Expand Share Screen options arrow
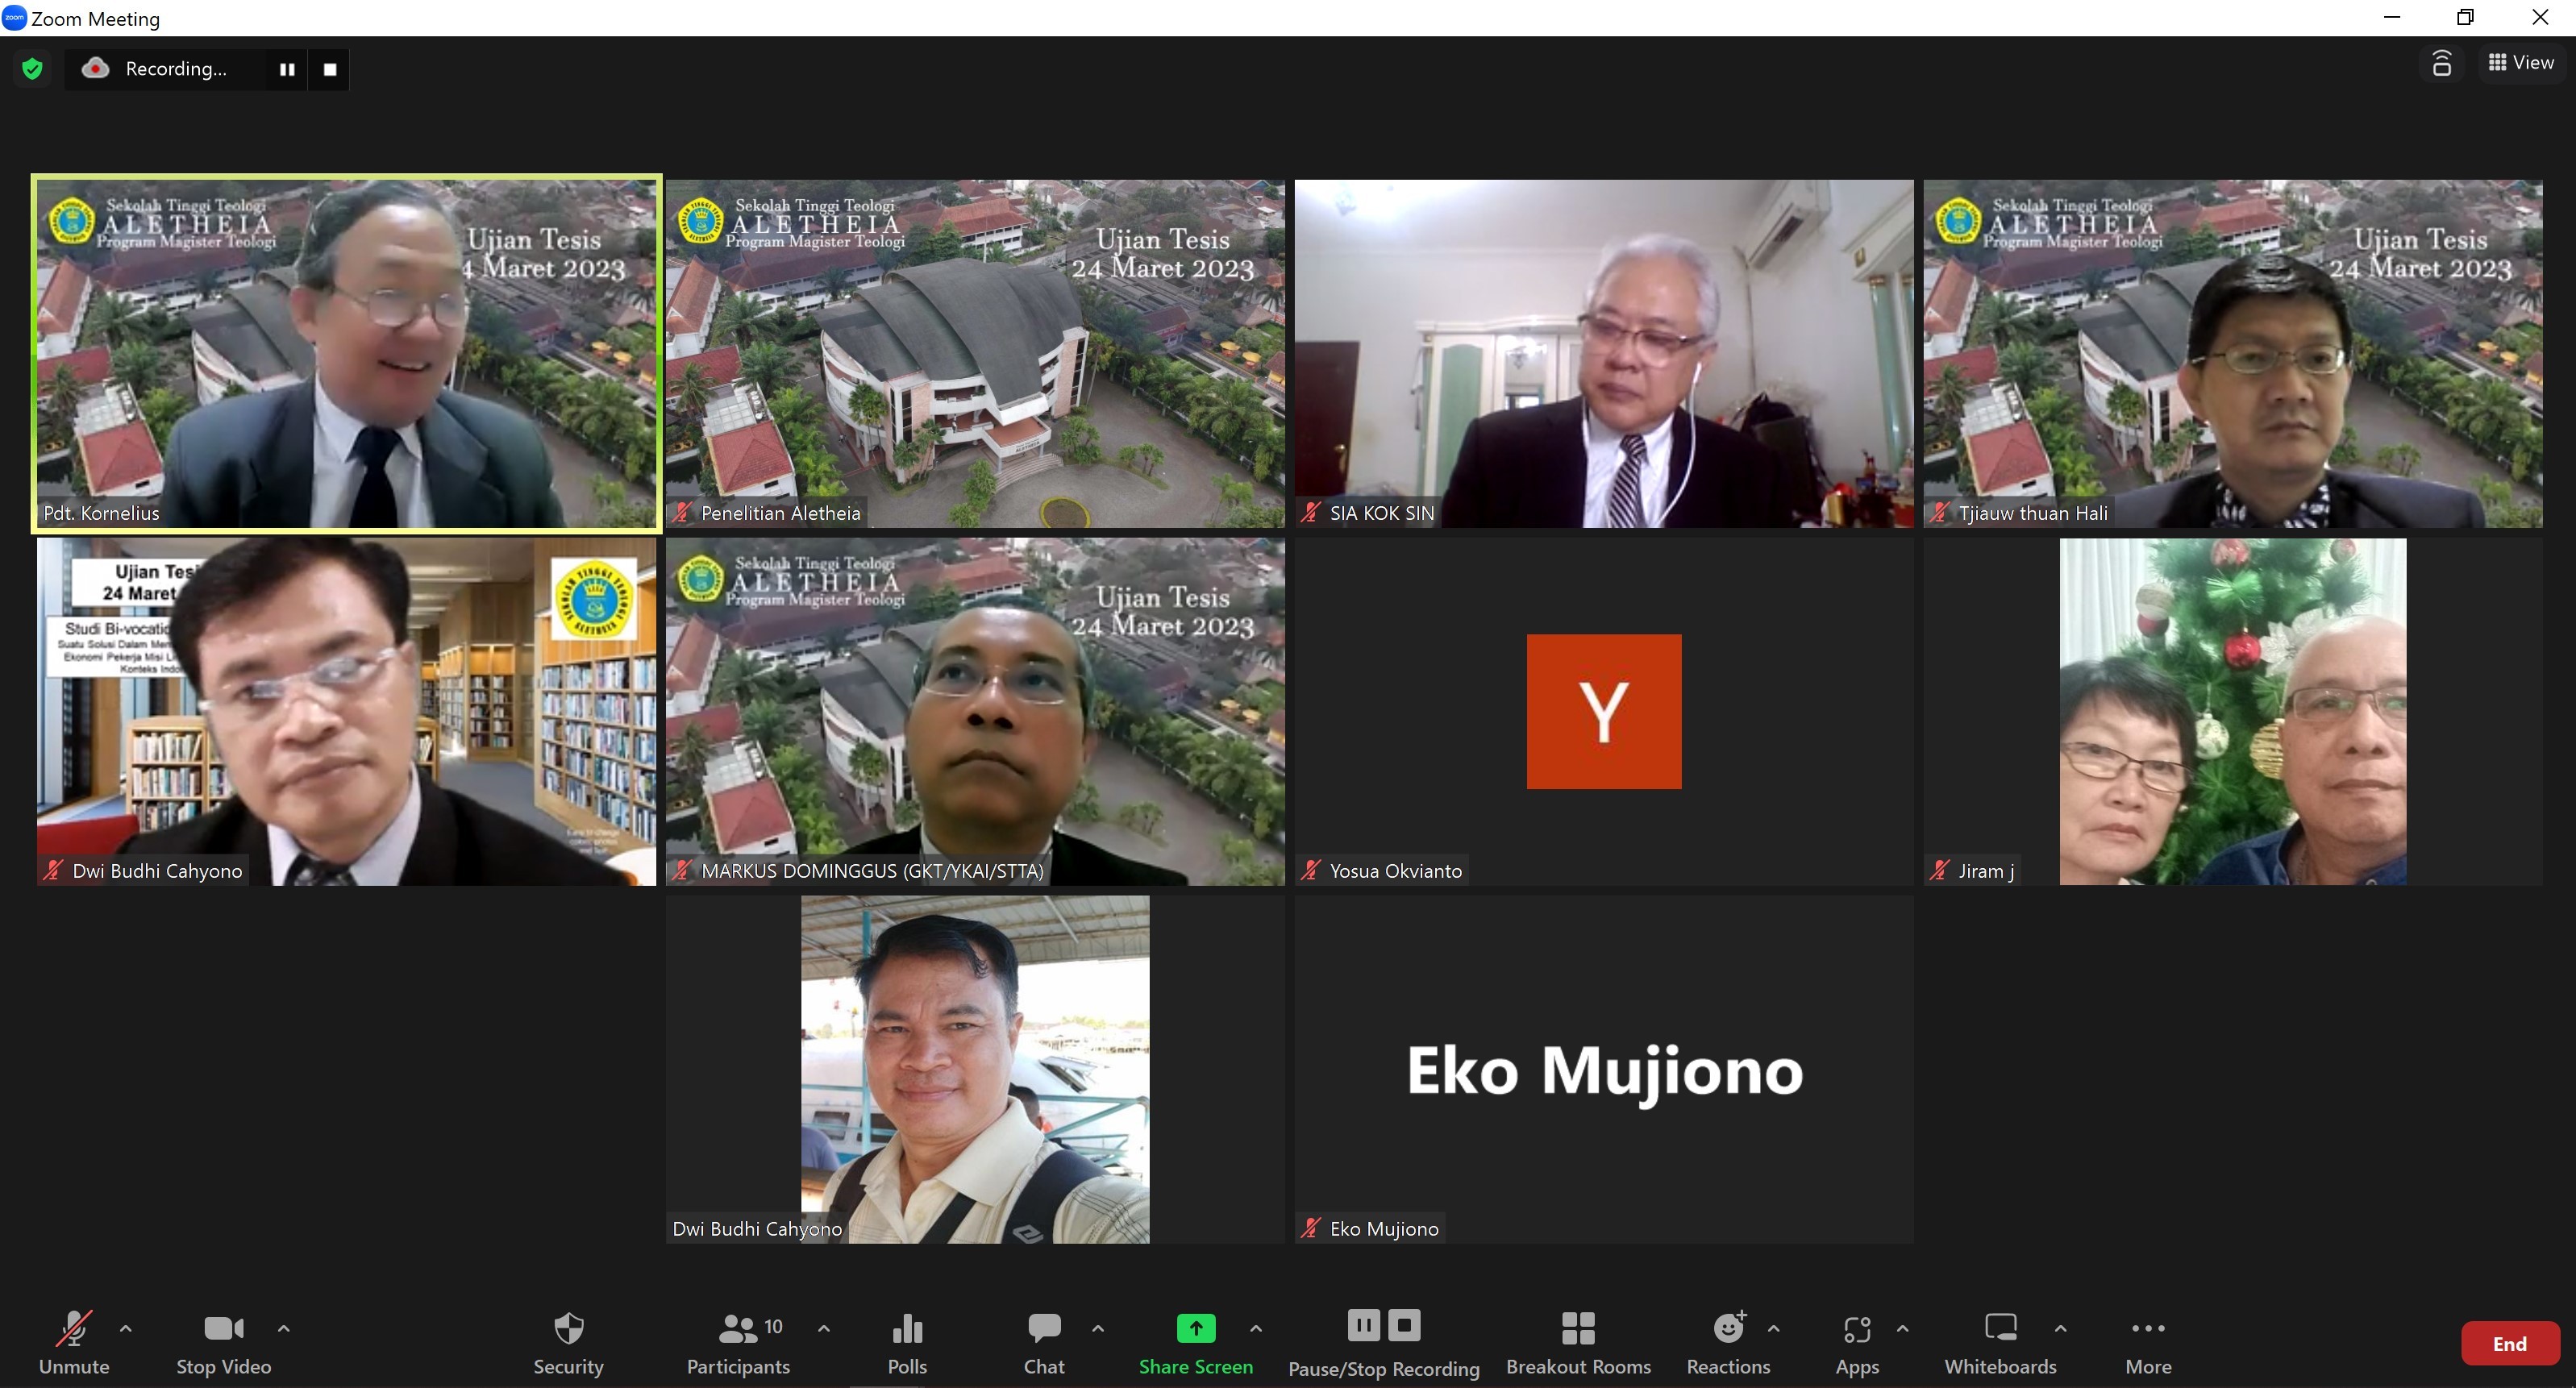The image size is (2576, 1388). [1256, 1328]
